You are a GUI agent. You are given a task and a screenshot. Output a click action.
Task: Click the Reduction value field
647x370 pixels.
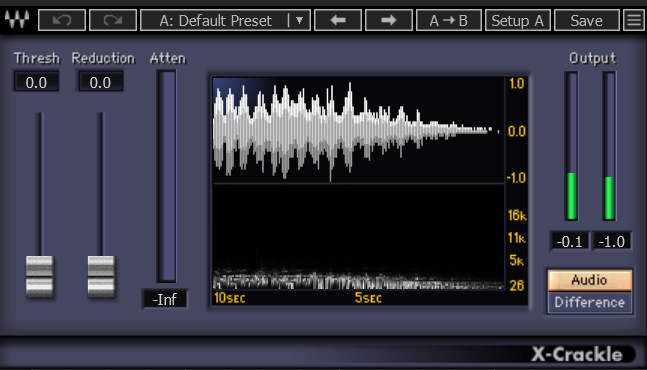coord(100,82)
